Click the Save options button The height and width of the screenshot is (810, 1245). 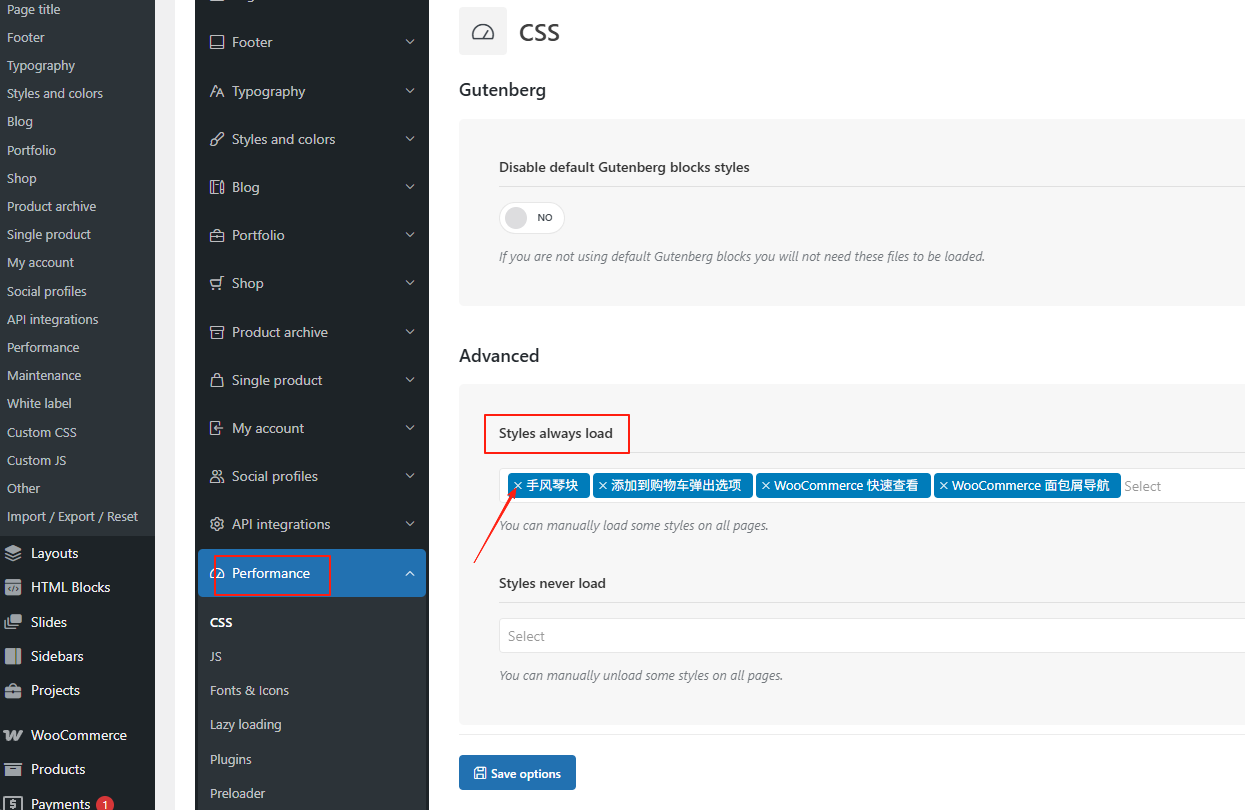click(x=517, y=773)
